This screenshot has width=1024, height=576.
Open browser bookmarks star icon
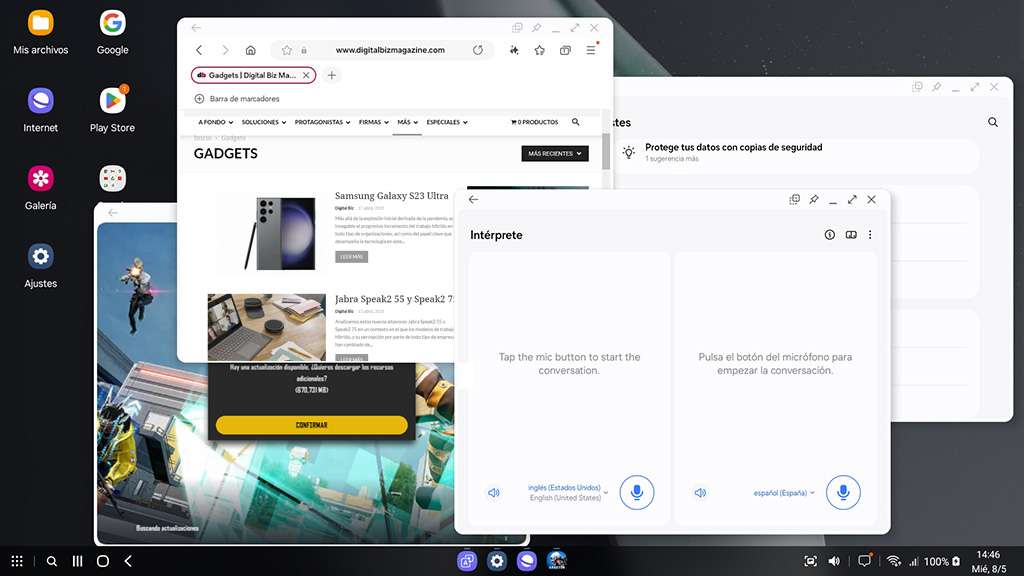pyautogui.click(x=539, y=50)
